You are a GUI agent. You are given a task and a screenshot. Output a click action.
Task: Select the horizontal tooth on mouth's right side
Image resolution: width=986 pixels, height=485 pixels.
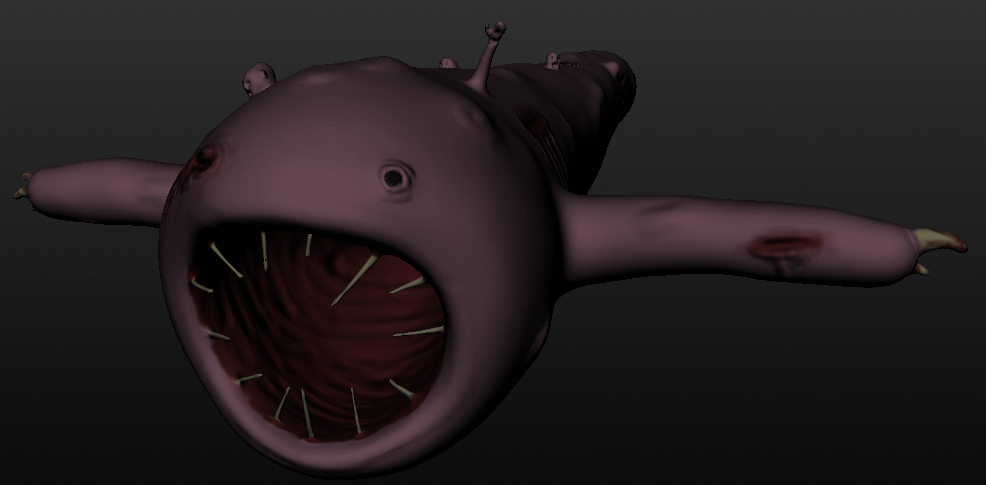tap(418, 331)
